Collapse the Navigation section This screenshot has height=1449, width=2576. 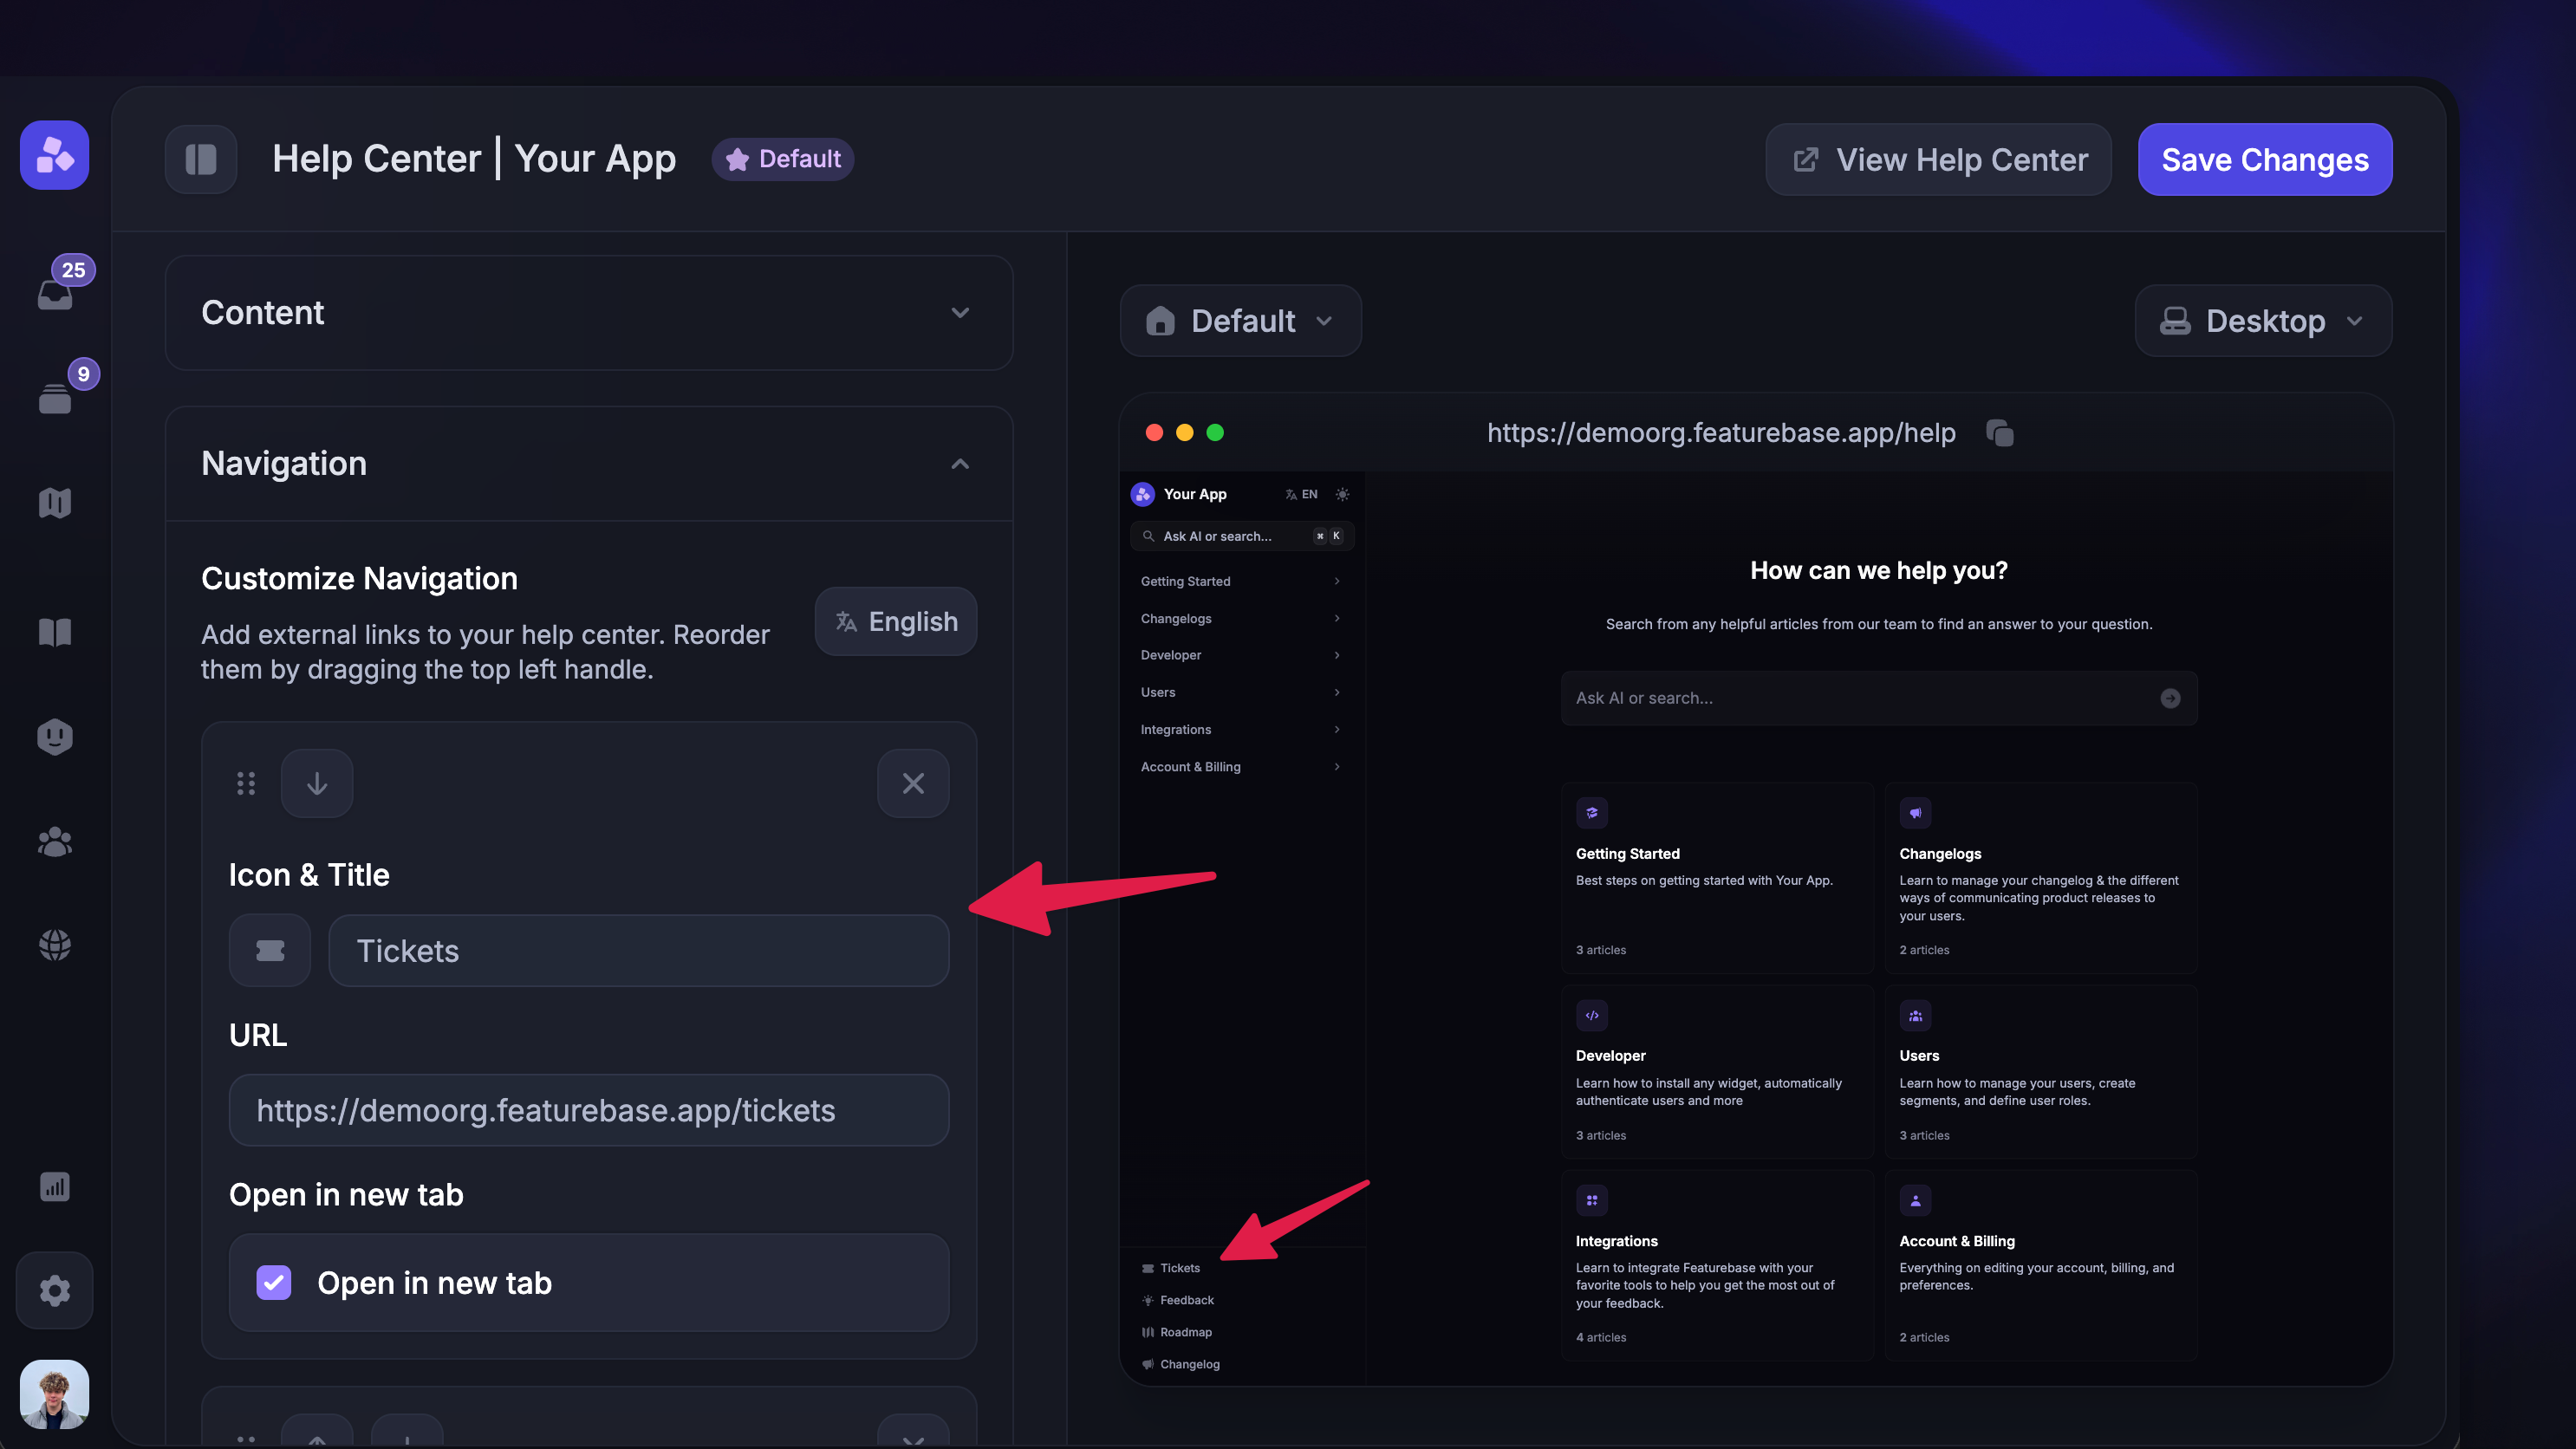589,463
